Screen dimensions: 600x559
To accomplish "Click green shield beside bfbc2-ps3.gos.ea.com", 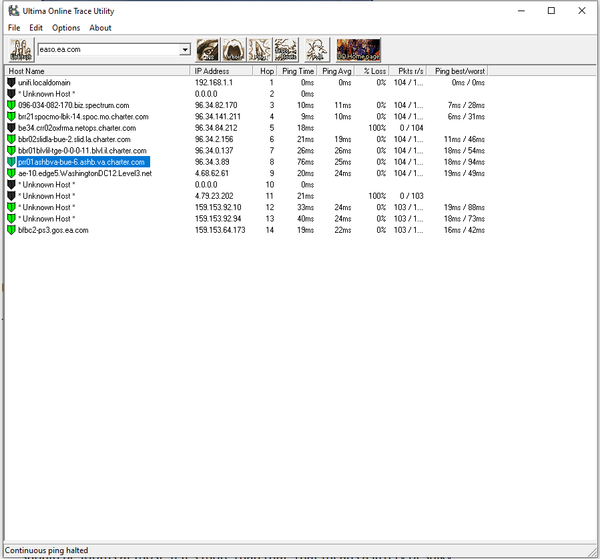I will [x=11, y=230].
